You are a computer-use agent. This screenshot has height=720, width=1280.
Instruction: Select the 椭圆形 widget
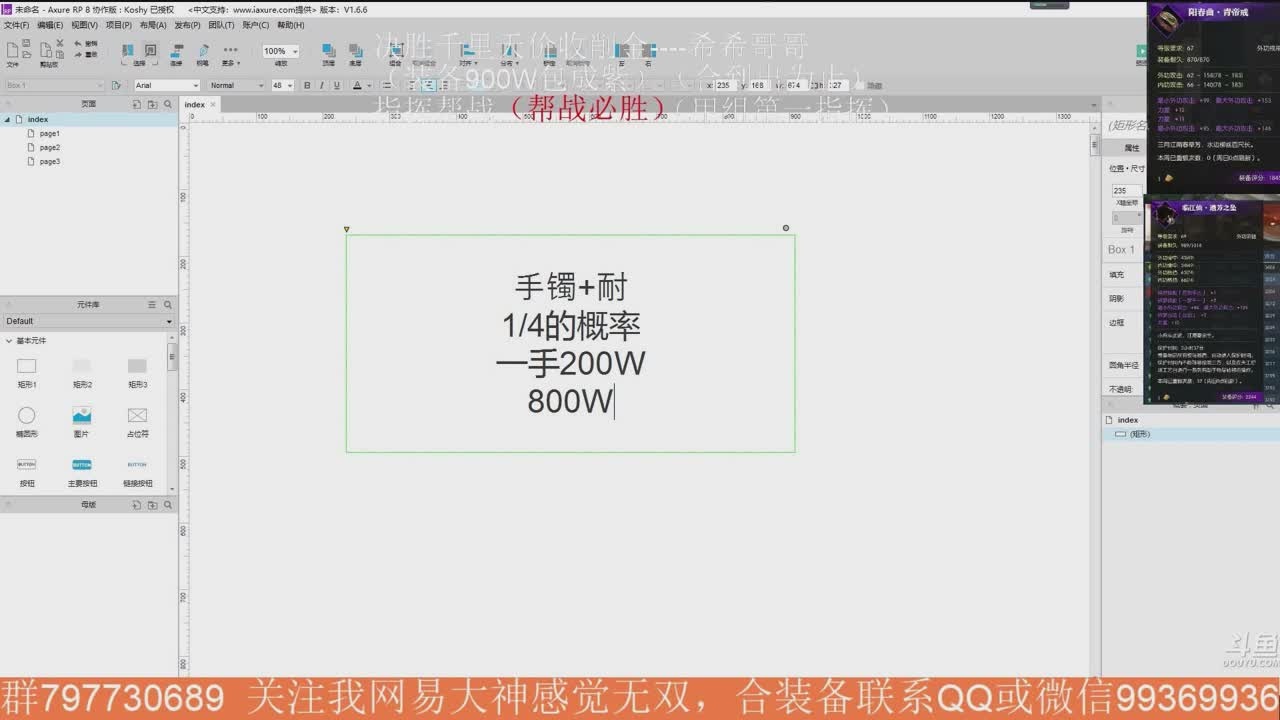pyautogui.click(x=27, y=422)
